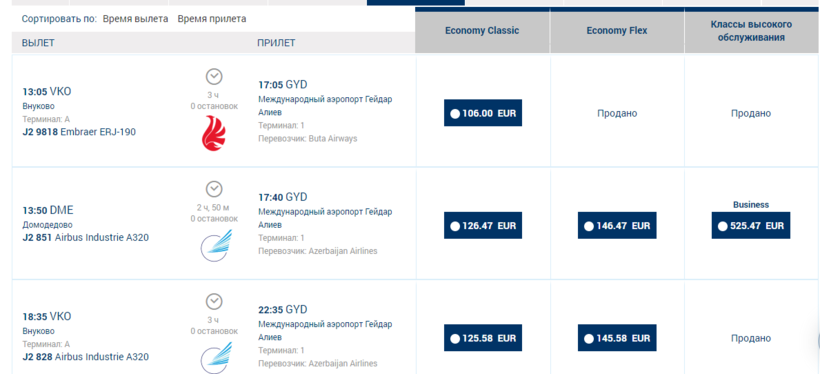
Task: Select the 125.58 EUR Economy Classic fare
Action: tap(483, 338)
